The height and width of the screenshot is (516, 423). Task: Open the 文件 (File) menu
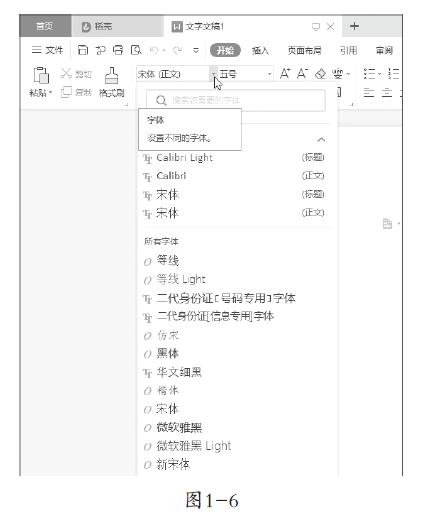pos(47,50)
